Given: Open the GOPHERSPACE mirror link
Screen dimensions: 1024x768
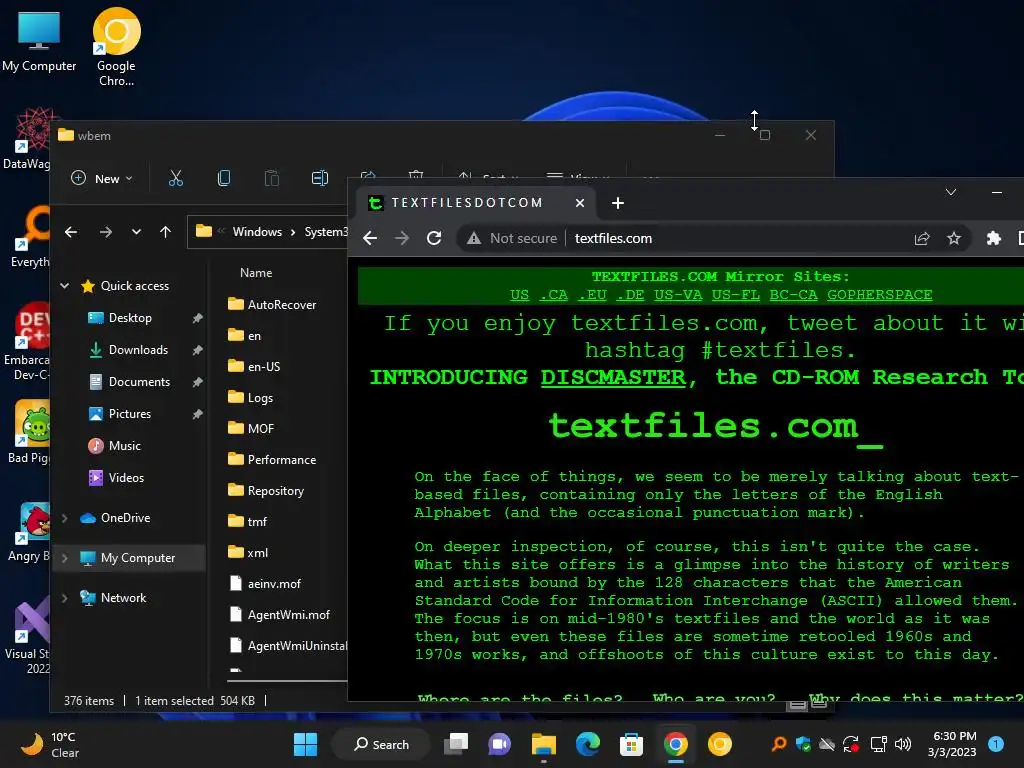Looking at the screenshot, I should (x=880, y=295).
